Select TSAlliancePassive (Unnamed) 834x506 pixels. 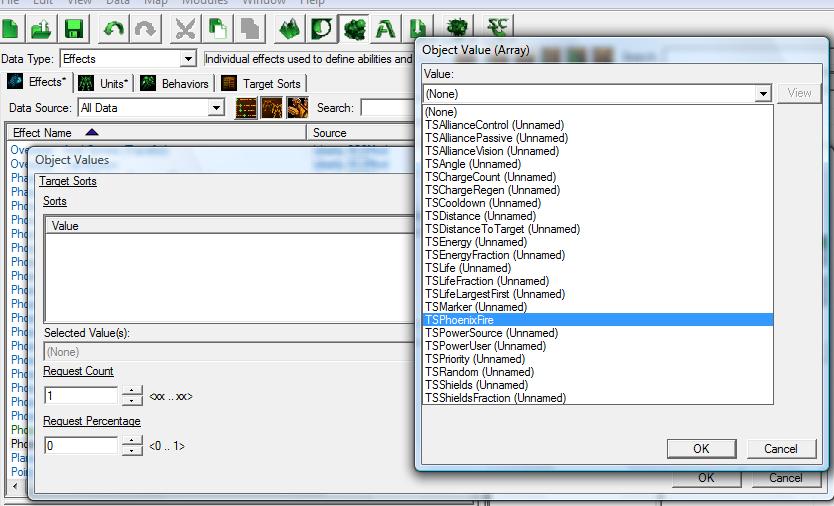[x=598, y=138]
